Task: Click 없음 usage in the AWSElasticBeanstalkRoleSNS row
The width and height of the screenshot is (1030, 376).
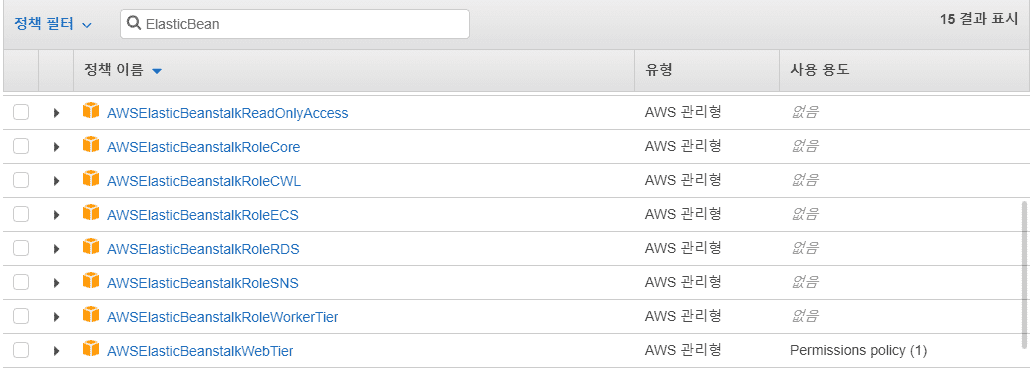Action: point(805,283)
